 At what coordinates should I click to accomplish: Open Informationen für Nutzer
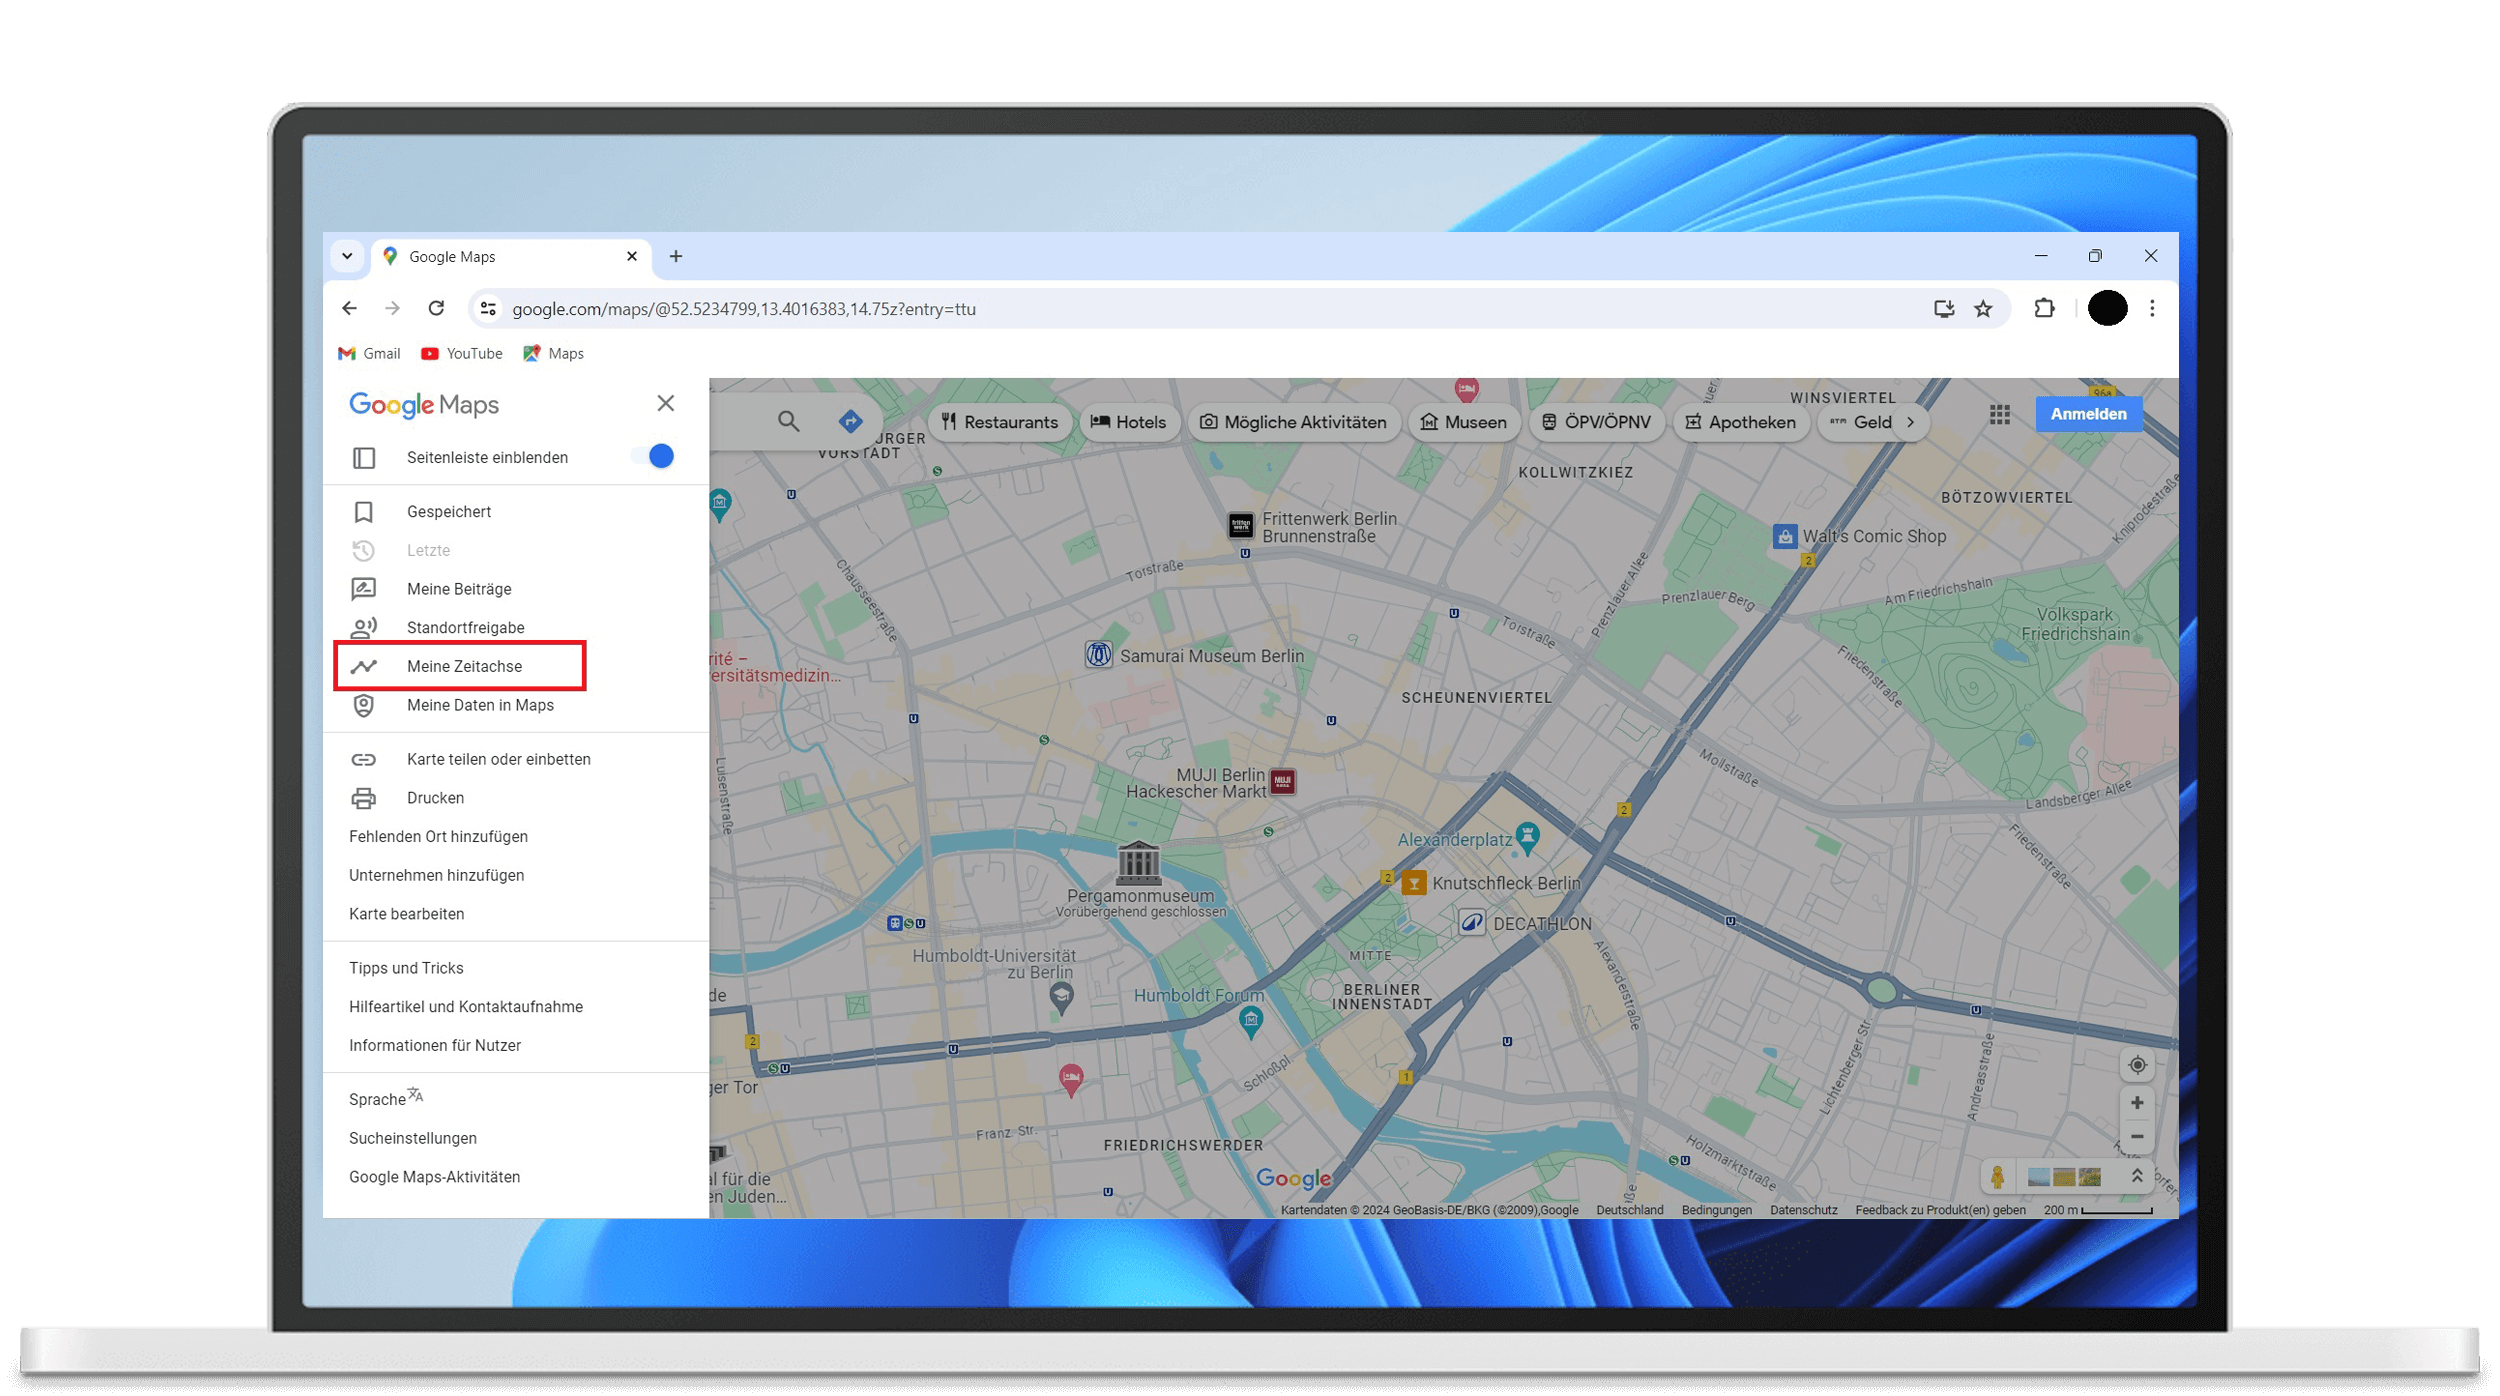click(435, 1045)
